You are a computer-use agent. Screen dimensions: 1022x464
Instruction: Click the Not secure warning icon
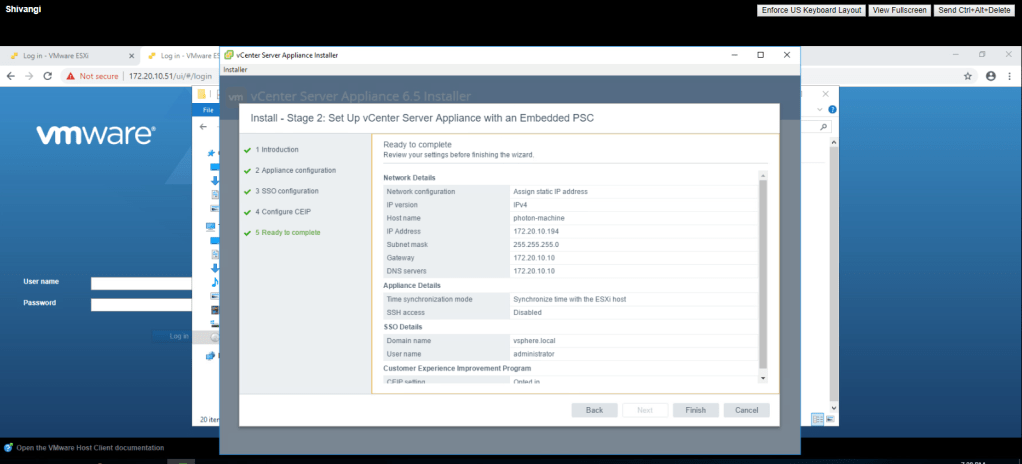(x=71, y=76)
